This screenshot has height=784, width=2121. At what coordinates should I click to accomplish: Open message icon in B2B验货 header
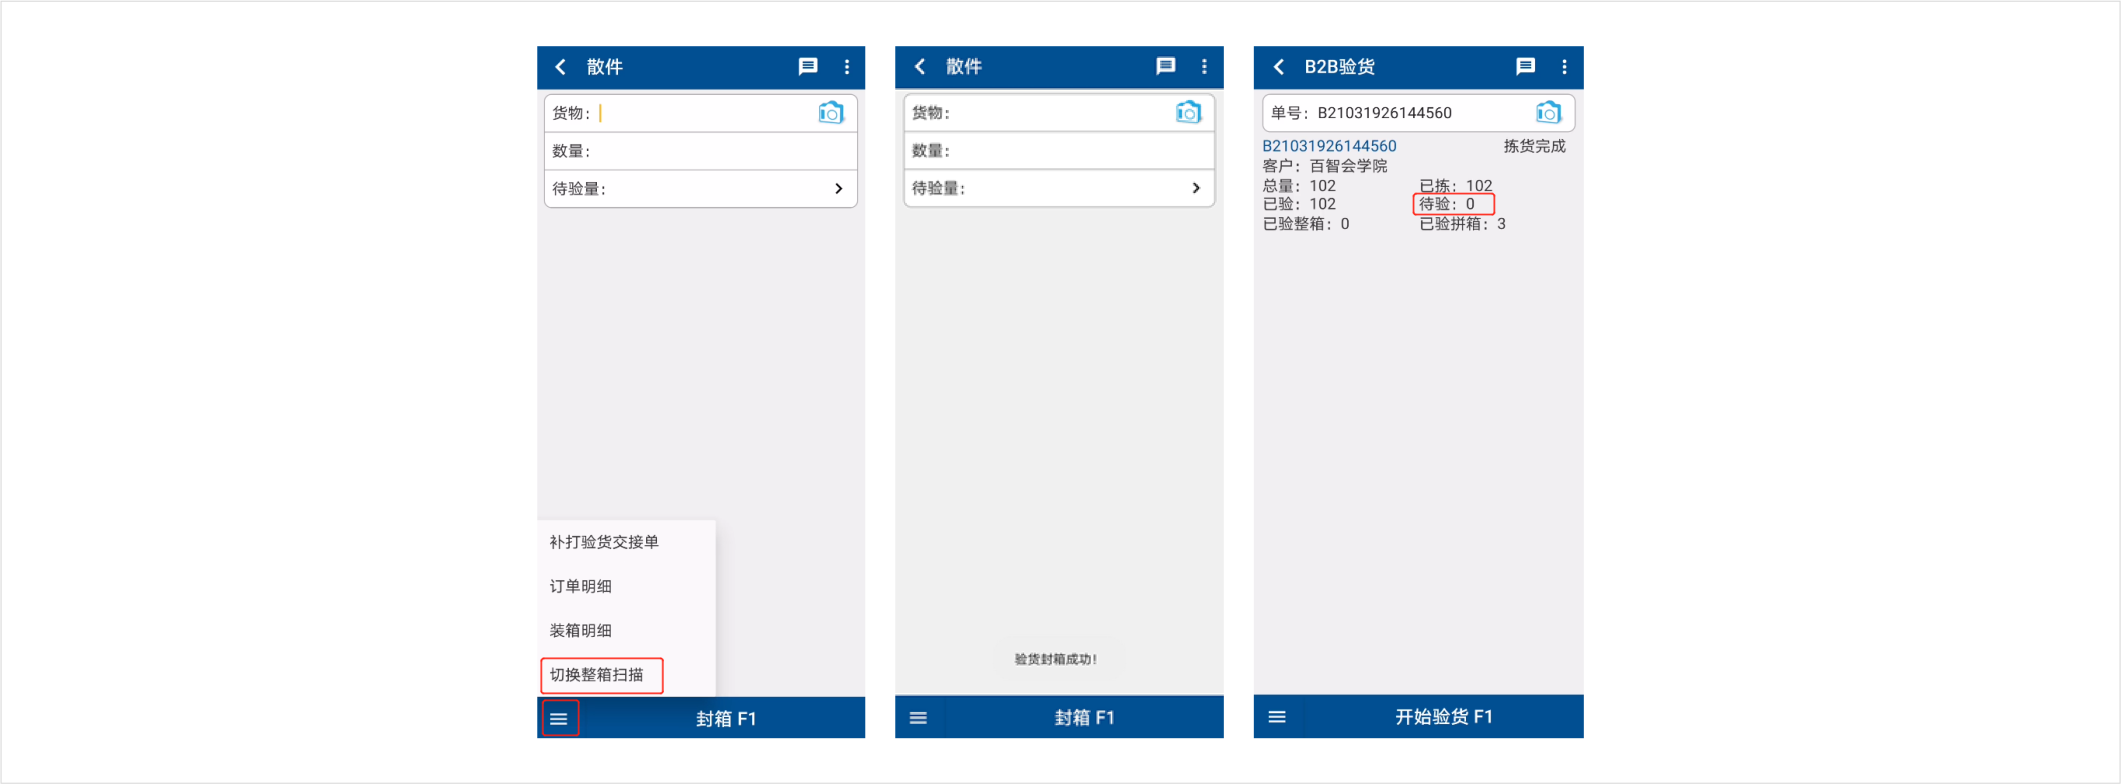pyautogui.click(x=1525, y=67)
